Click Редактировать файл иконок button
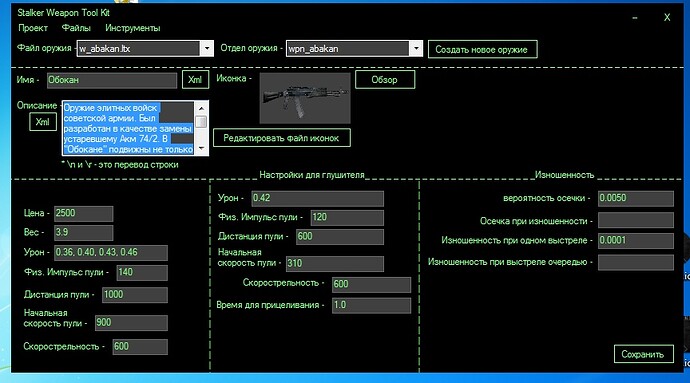 (282, 138)
